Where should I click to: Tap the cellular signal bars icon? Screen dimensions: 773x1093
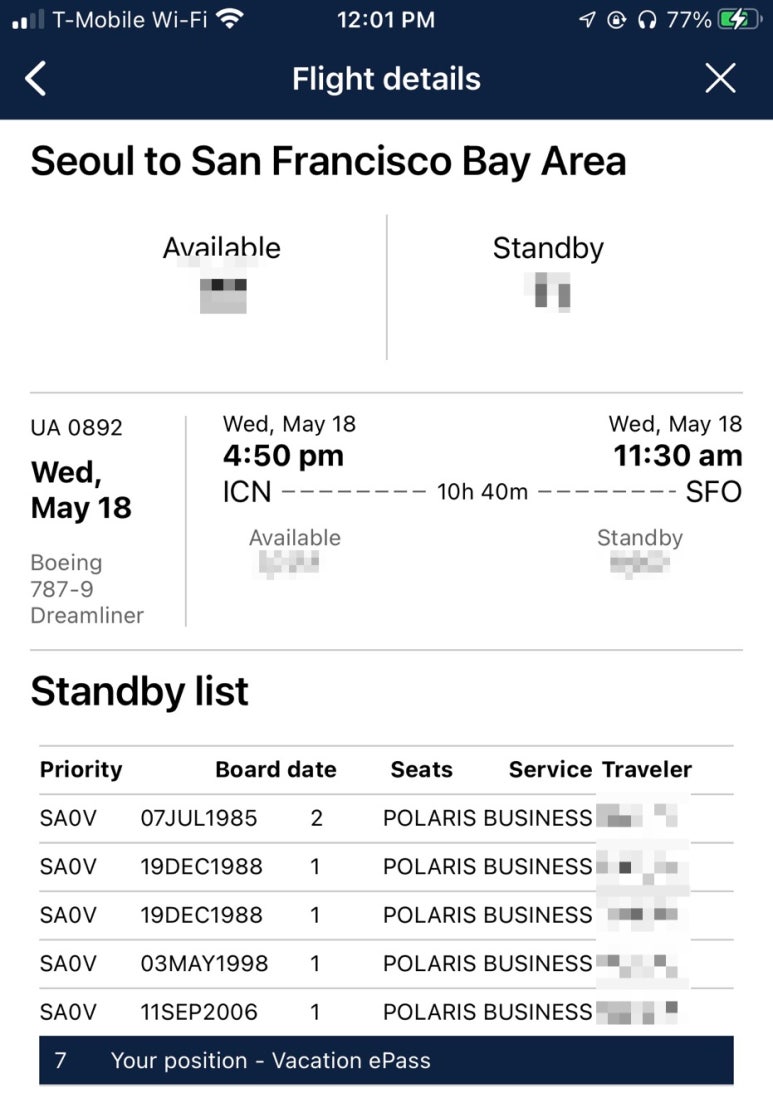coord(28,20)
